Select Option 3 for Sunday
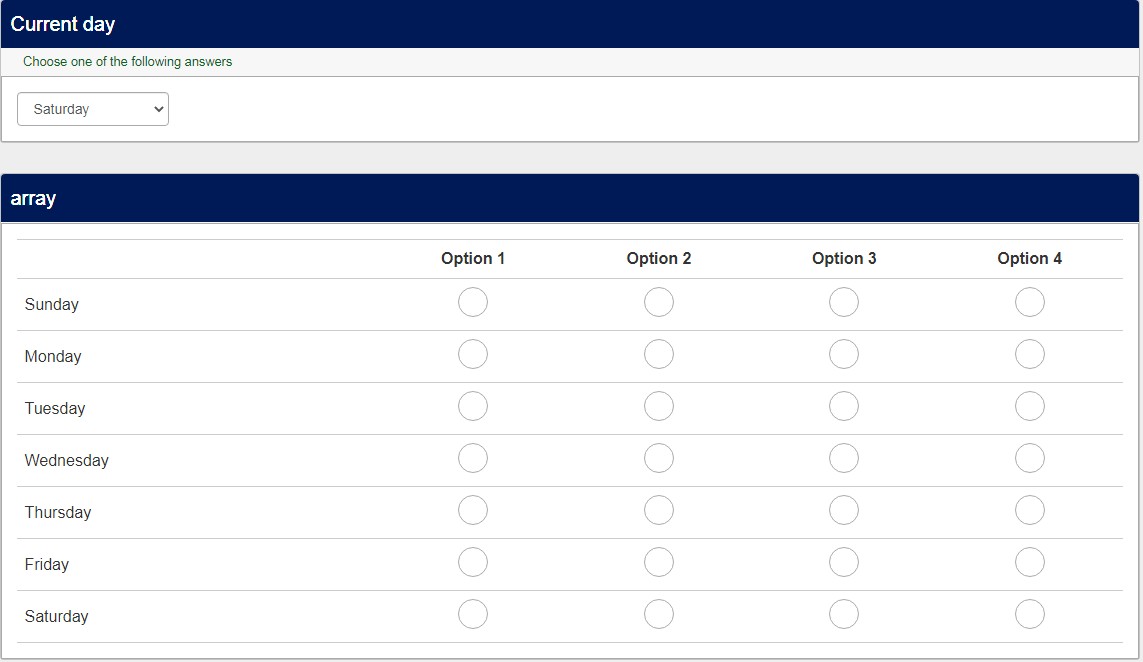This screenshot has height=662, width=1143. (x=844, y=302)
